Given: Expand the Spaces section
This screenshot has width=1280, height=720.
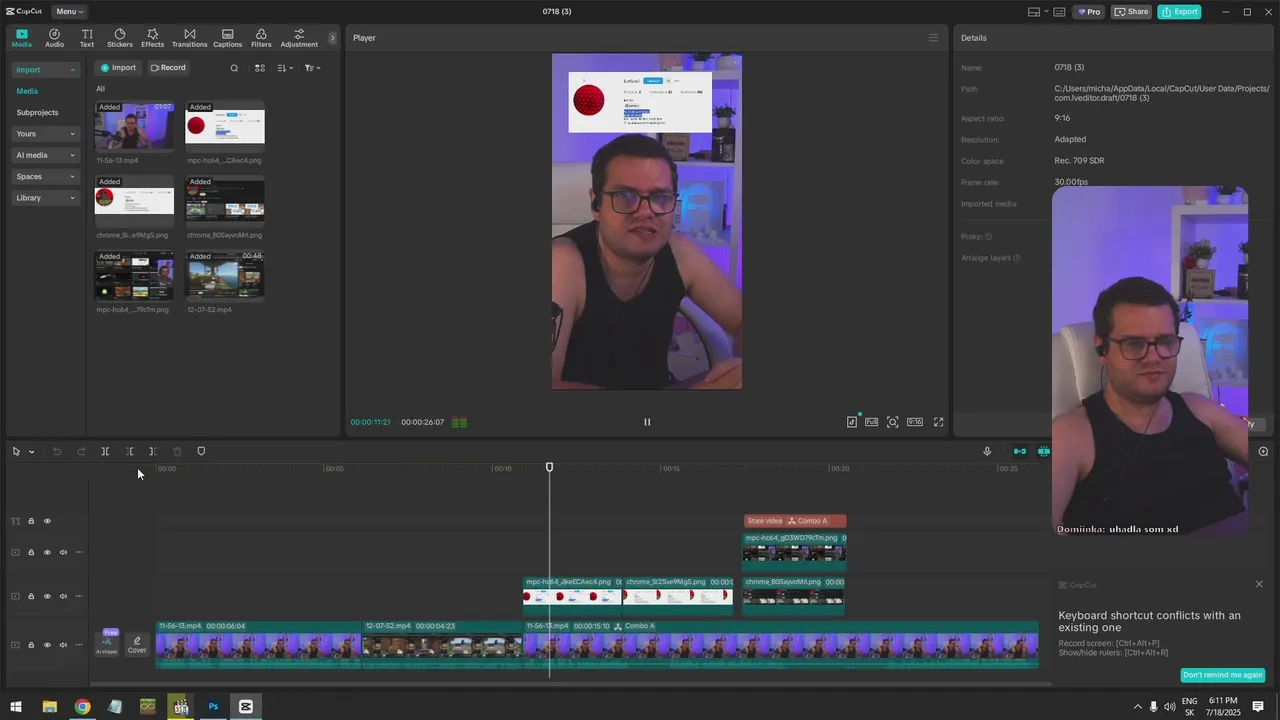Looking at the screenshot, I should pyautogui.click(x=46, y=176).
